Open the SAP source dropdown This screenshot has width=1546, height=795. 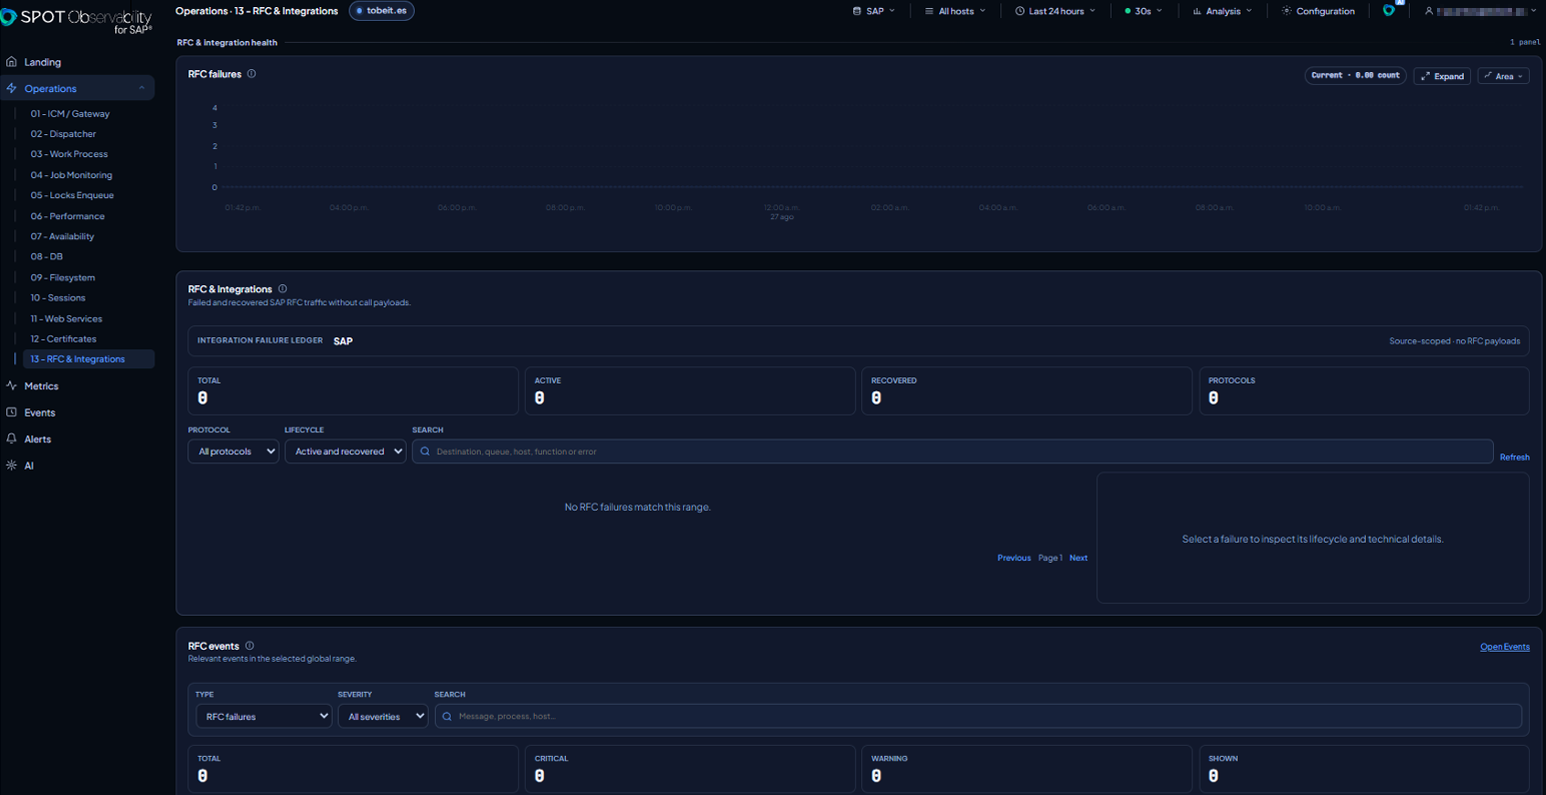(874, 11)
